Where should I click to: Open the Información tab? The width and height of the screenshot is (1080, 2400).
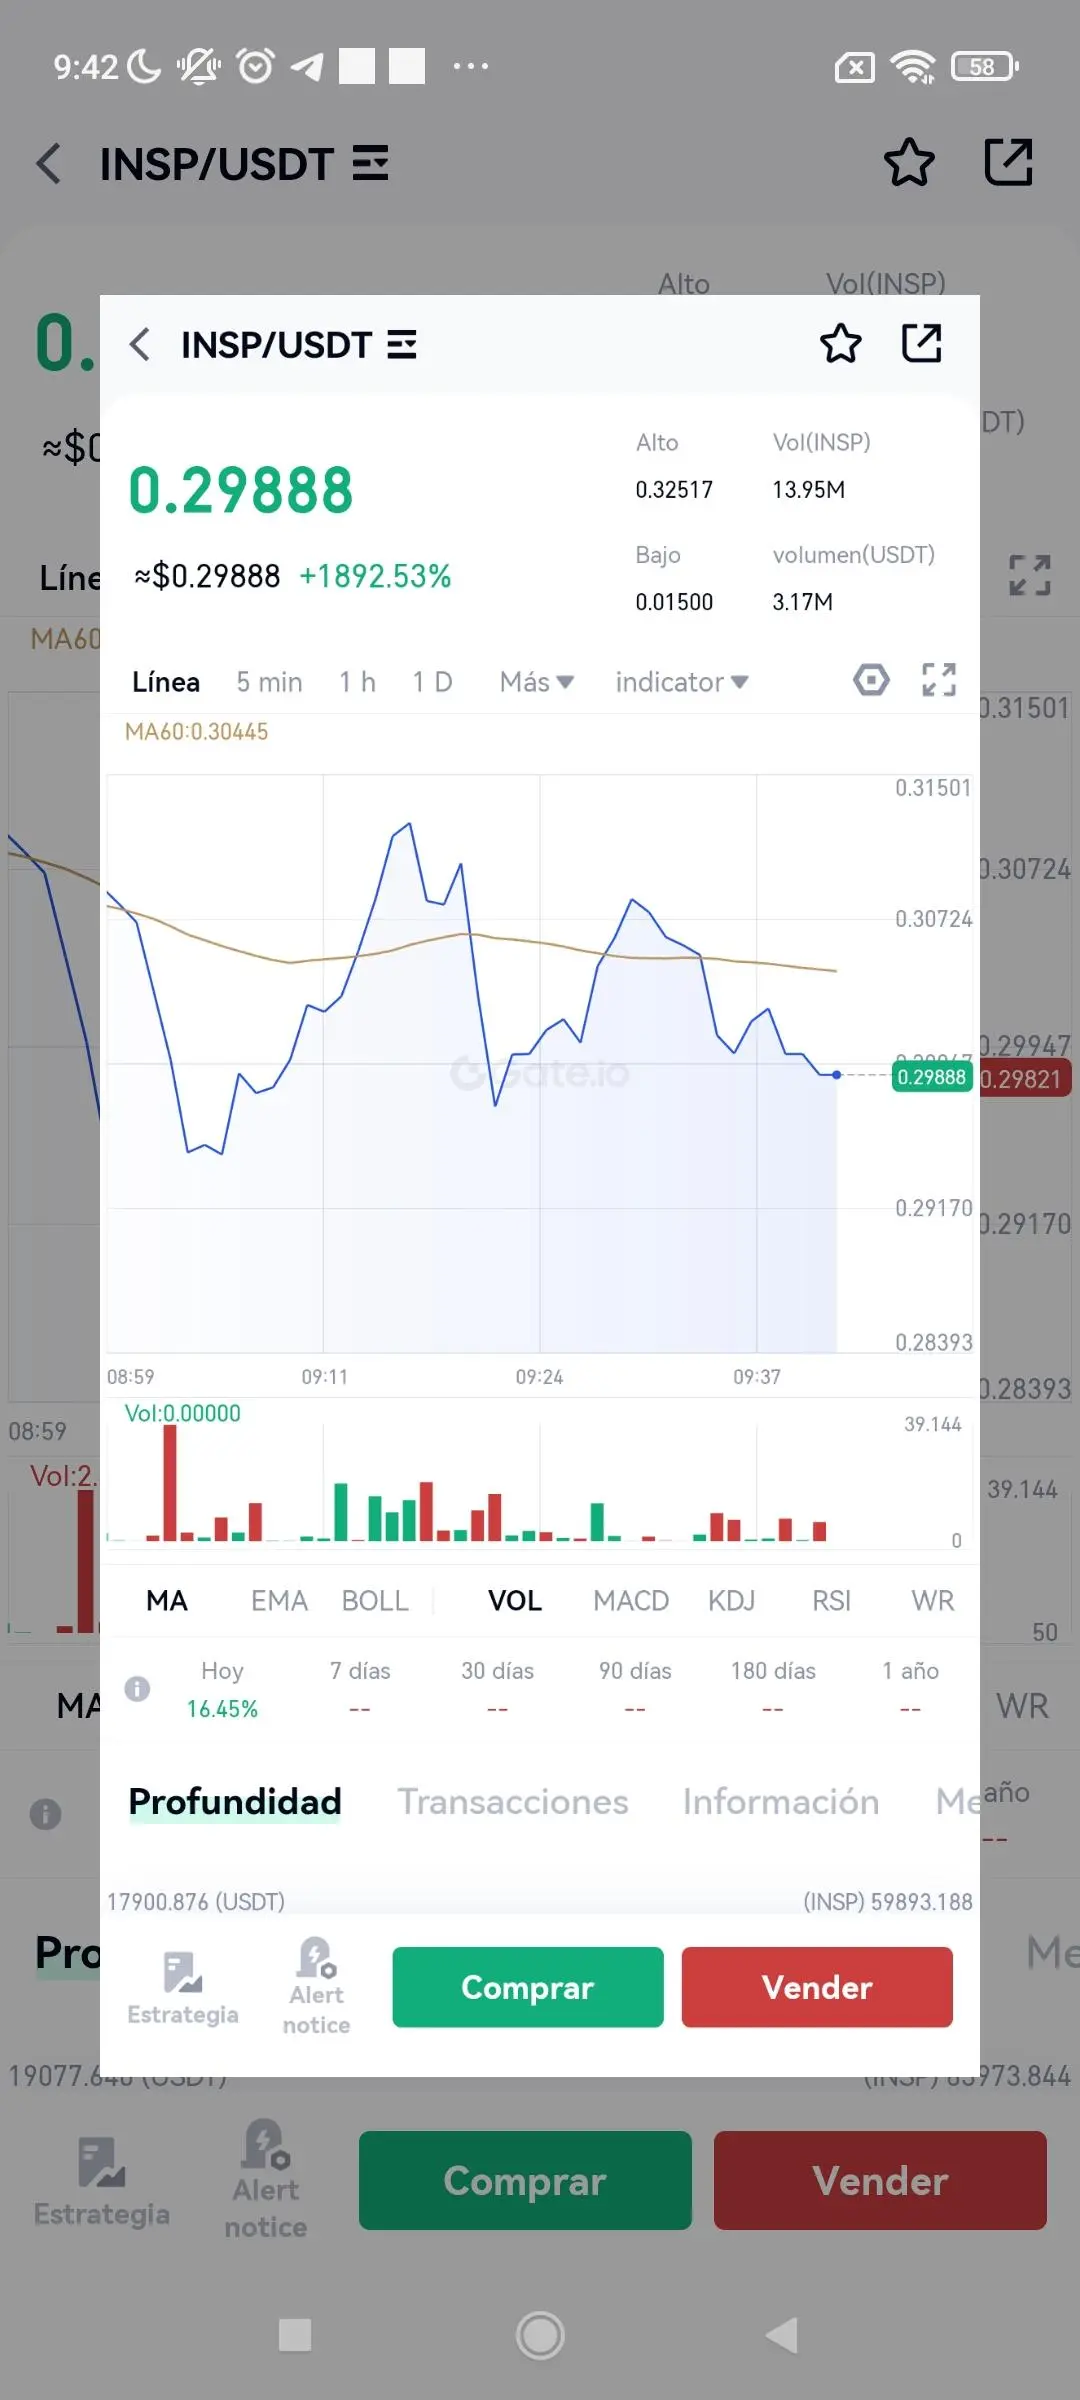click(780, 1801)
